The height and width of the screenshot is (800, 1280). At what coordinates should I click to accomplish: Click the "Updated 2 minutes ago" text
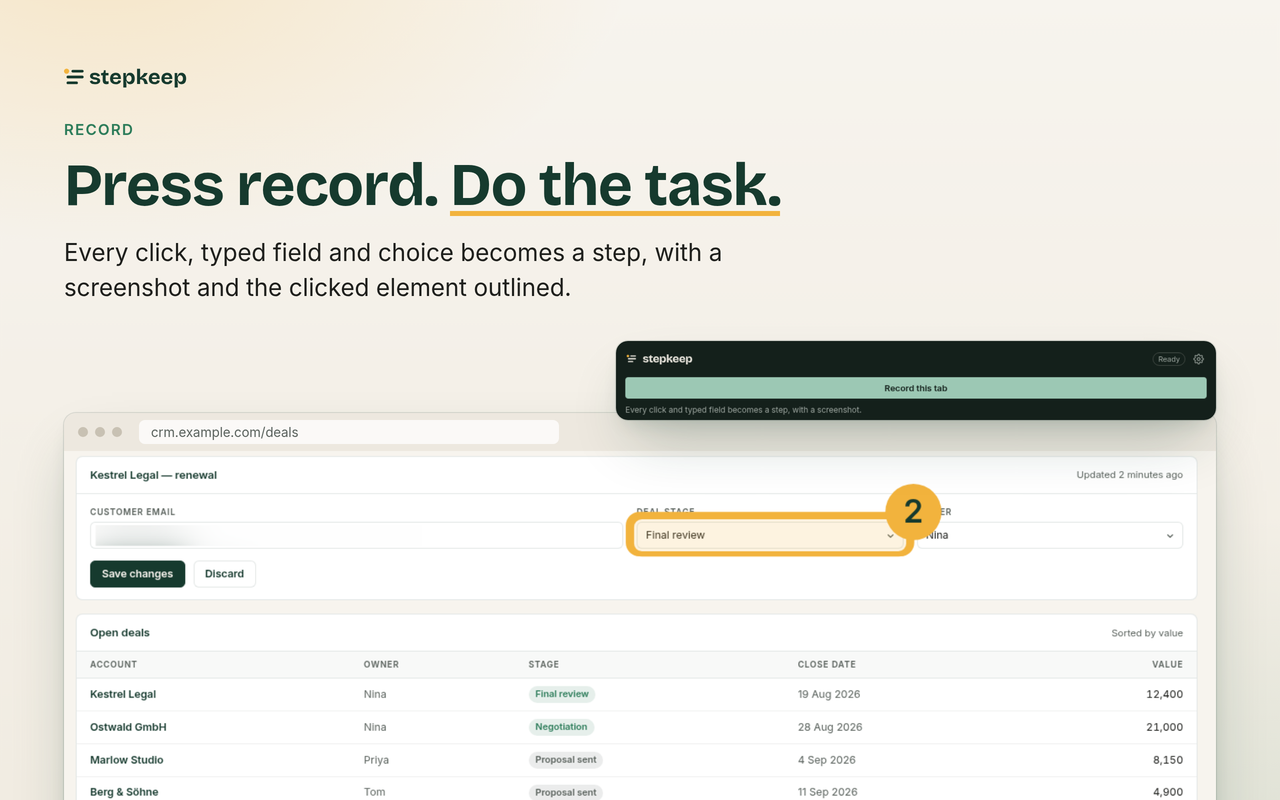click(1129, 475)
